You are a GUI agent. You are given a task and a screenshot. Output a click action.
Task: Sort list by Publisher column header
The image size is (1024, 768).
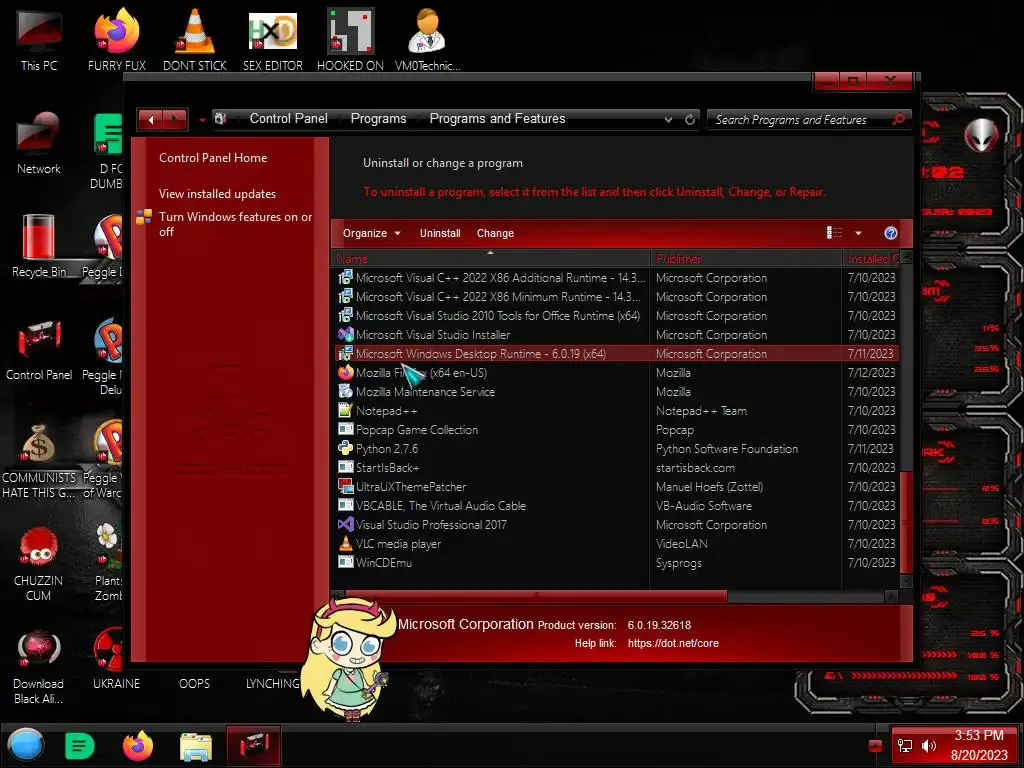pos(745,259)
